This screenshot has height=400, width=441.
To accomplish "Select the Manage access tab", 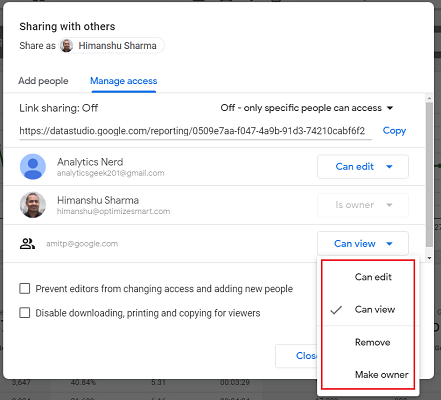I will click(x=123, y=81).
